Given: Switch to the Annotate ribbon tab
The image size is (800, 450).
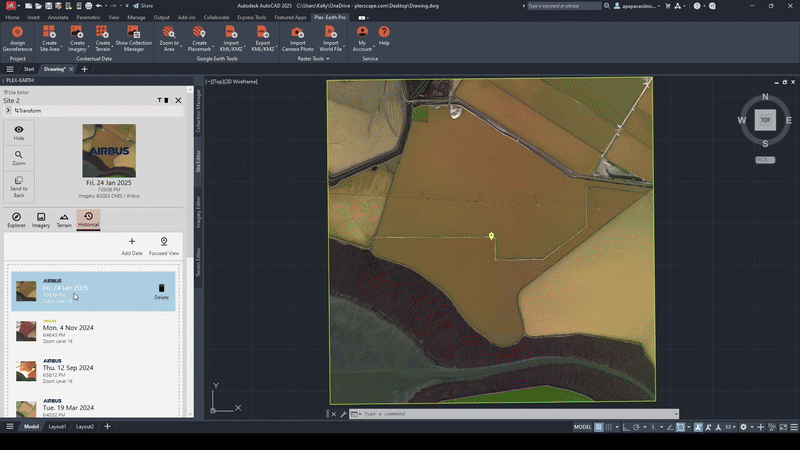Looking at the screenshot, I should click(58, 17).
